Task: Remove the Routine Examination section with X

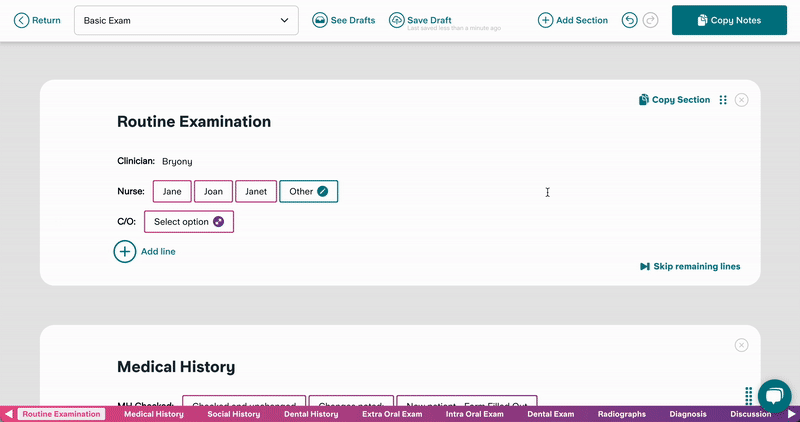Action: (741, 100)
